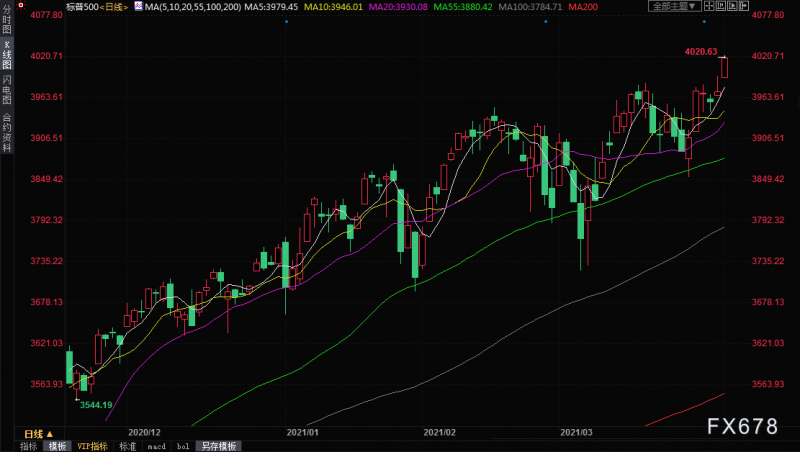This screenshot has height=452, width=800.
Task: Switch to the 分时图 side tab
Action: [7, 19]
